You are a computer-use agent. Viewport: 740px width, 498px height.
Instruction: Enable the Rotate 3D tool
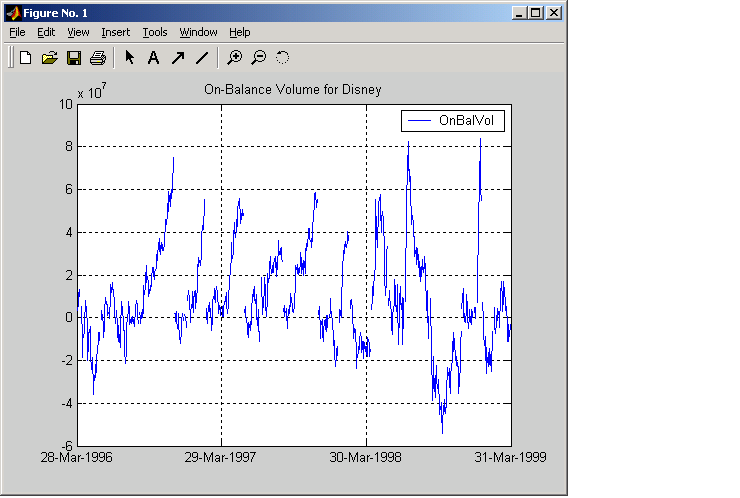point(282,58)
